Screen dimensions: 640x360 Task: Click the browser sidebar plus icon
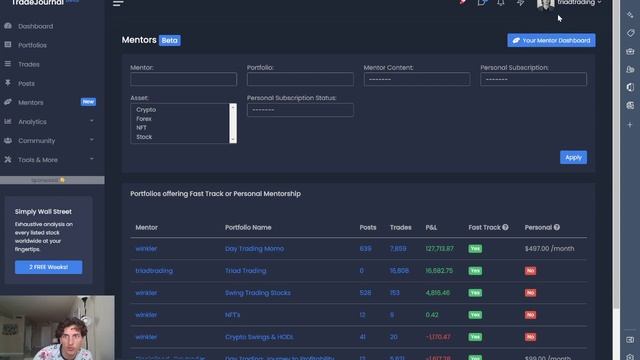click(x=630, y=125)
